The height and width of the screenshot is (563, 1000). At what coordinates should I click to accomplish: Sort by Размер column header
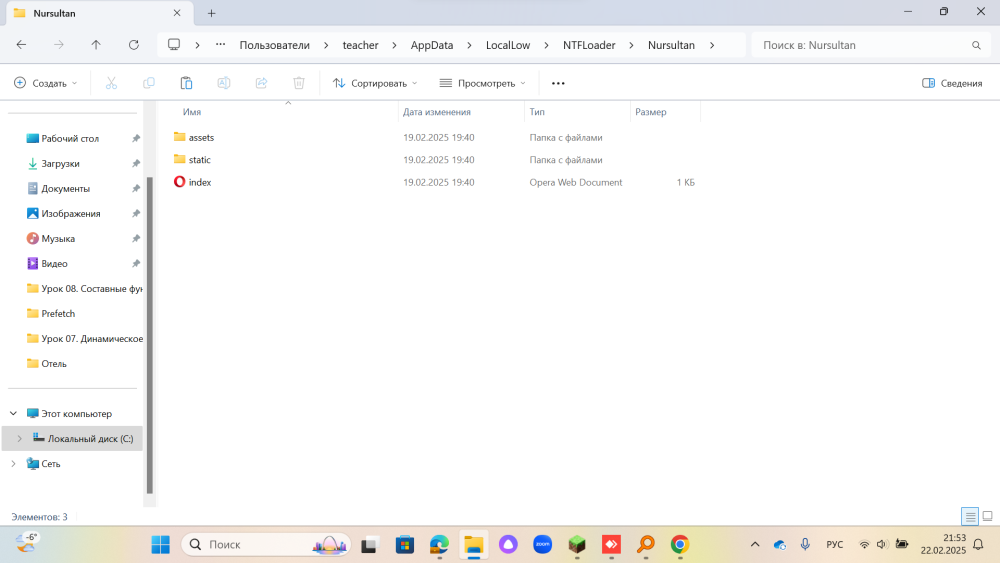[x=651, y=112]
